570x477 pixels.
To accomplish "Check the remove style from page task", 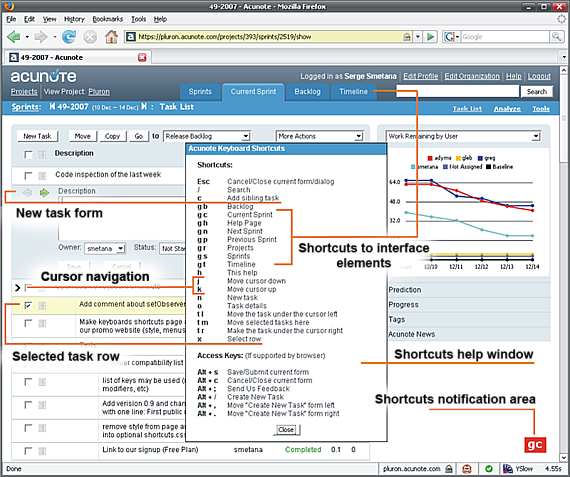I will tap(28, 428).
